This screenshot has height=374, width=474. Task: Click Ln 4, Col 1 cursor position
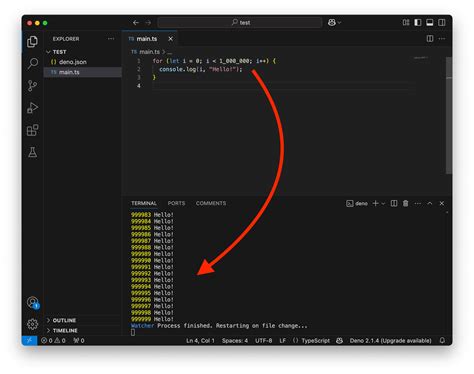(200, 340)
